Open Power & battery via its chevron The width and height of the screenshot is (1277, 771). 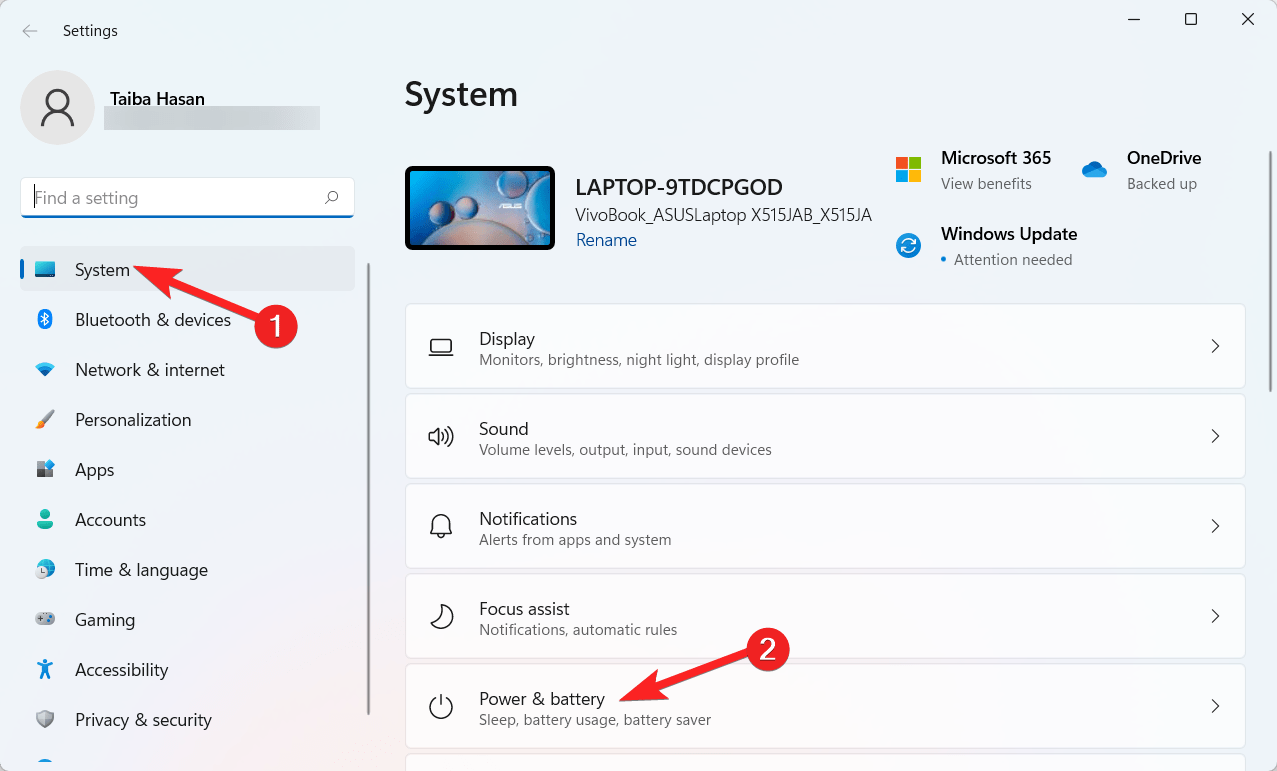1216,706
